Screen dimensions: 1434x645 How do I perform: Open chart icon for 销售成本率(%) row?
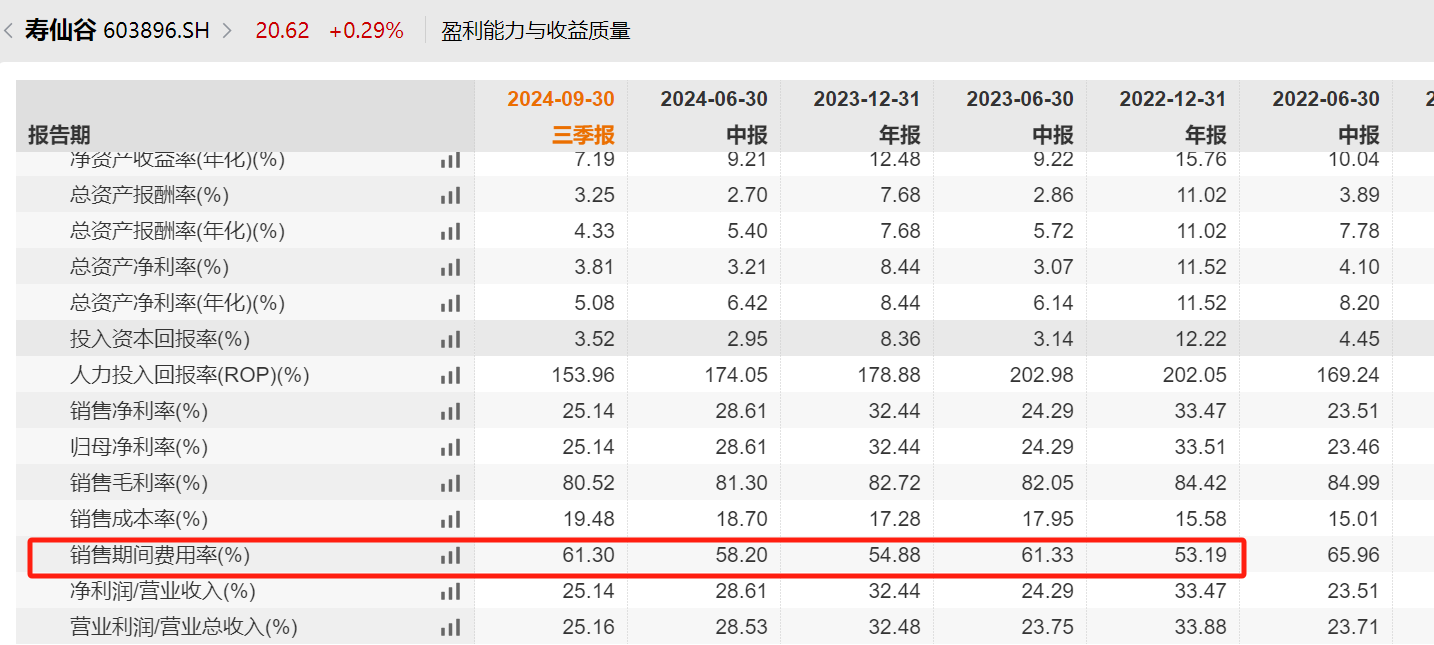pyautogui.click(x=450, y=519)
